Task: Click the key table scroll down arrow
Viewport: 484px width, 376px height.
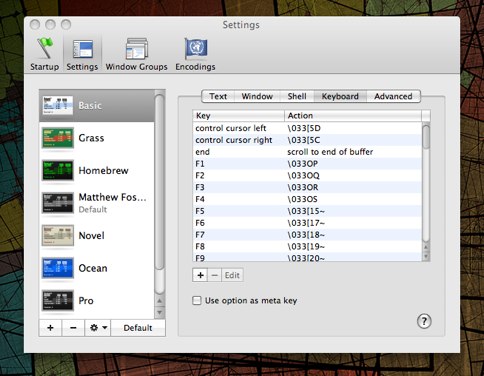Action: coord(426,256)
